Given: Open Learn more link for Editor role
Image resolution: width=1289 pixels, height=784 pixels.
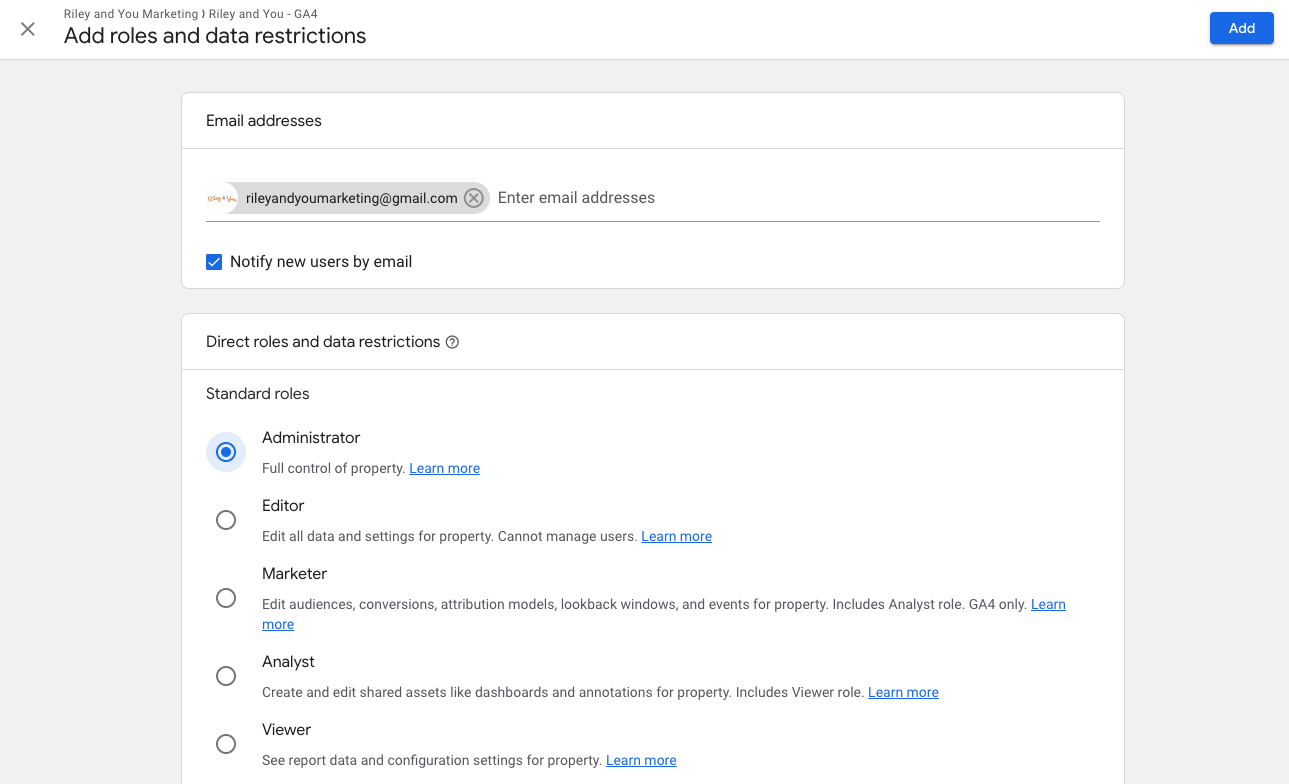Looking at the screenshot, I should point(677,536).
